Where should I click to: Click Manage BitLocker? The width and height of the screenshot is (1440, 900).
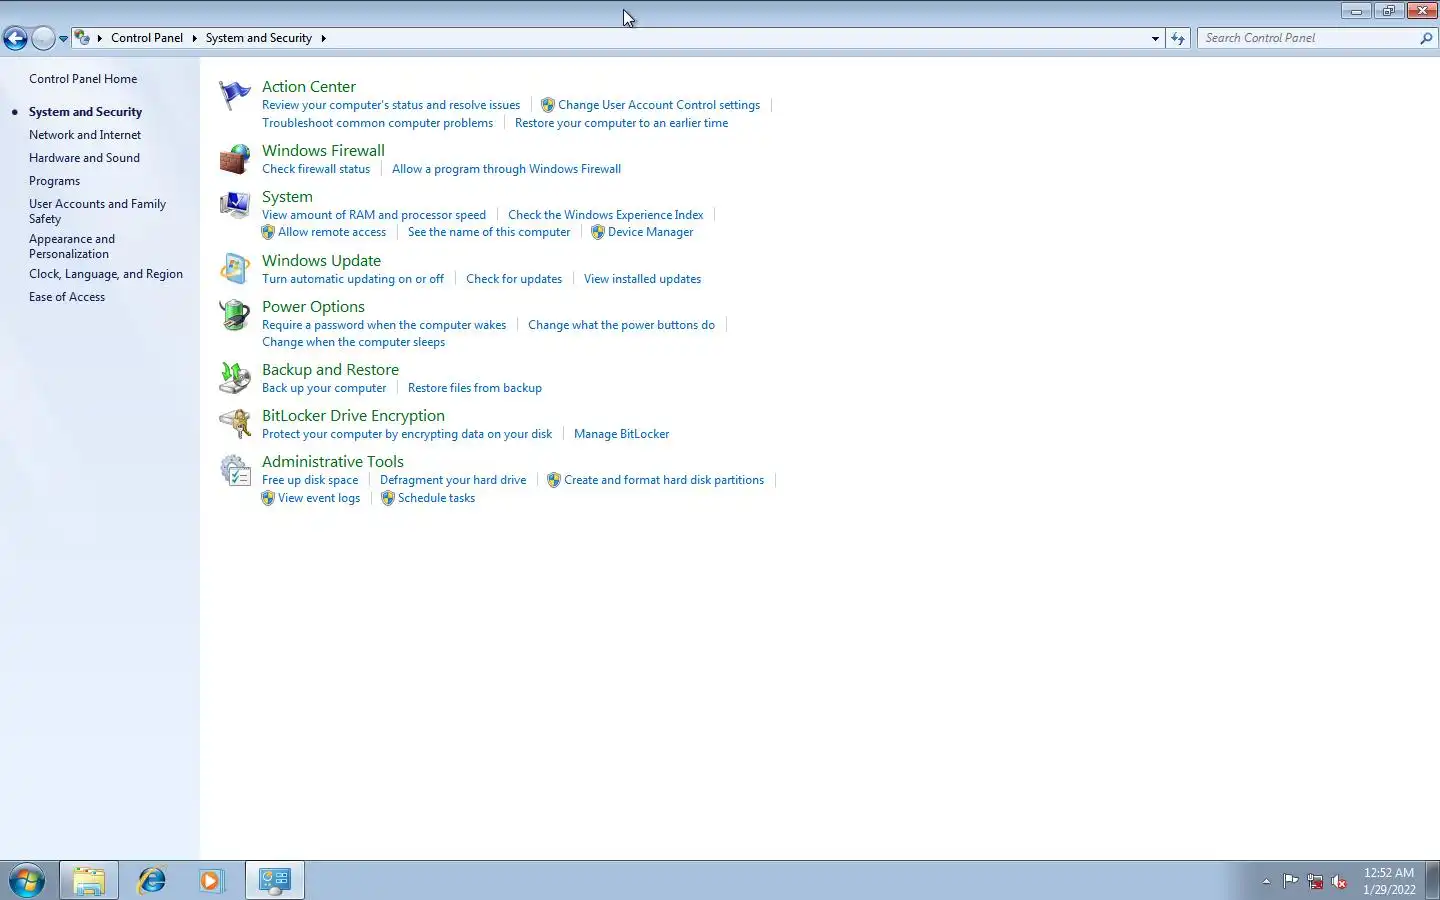pos(621,434)
